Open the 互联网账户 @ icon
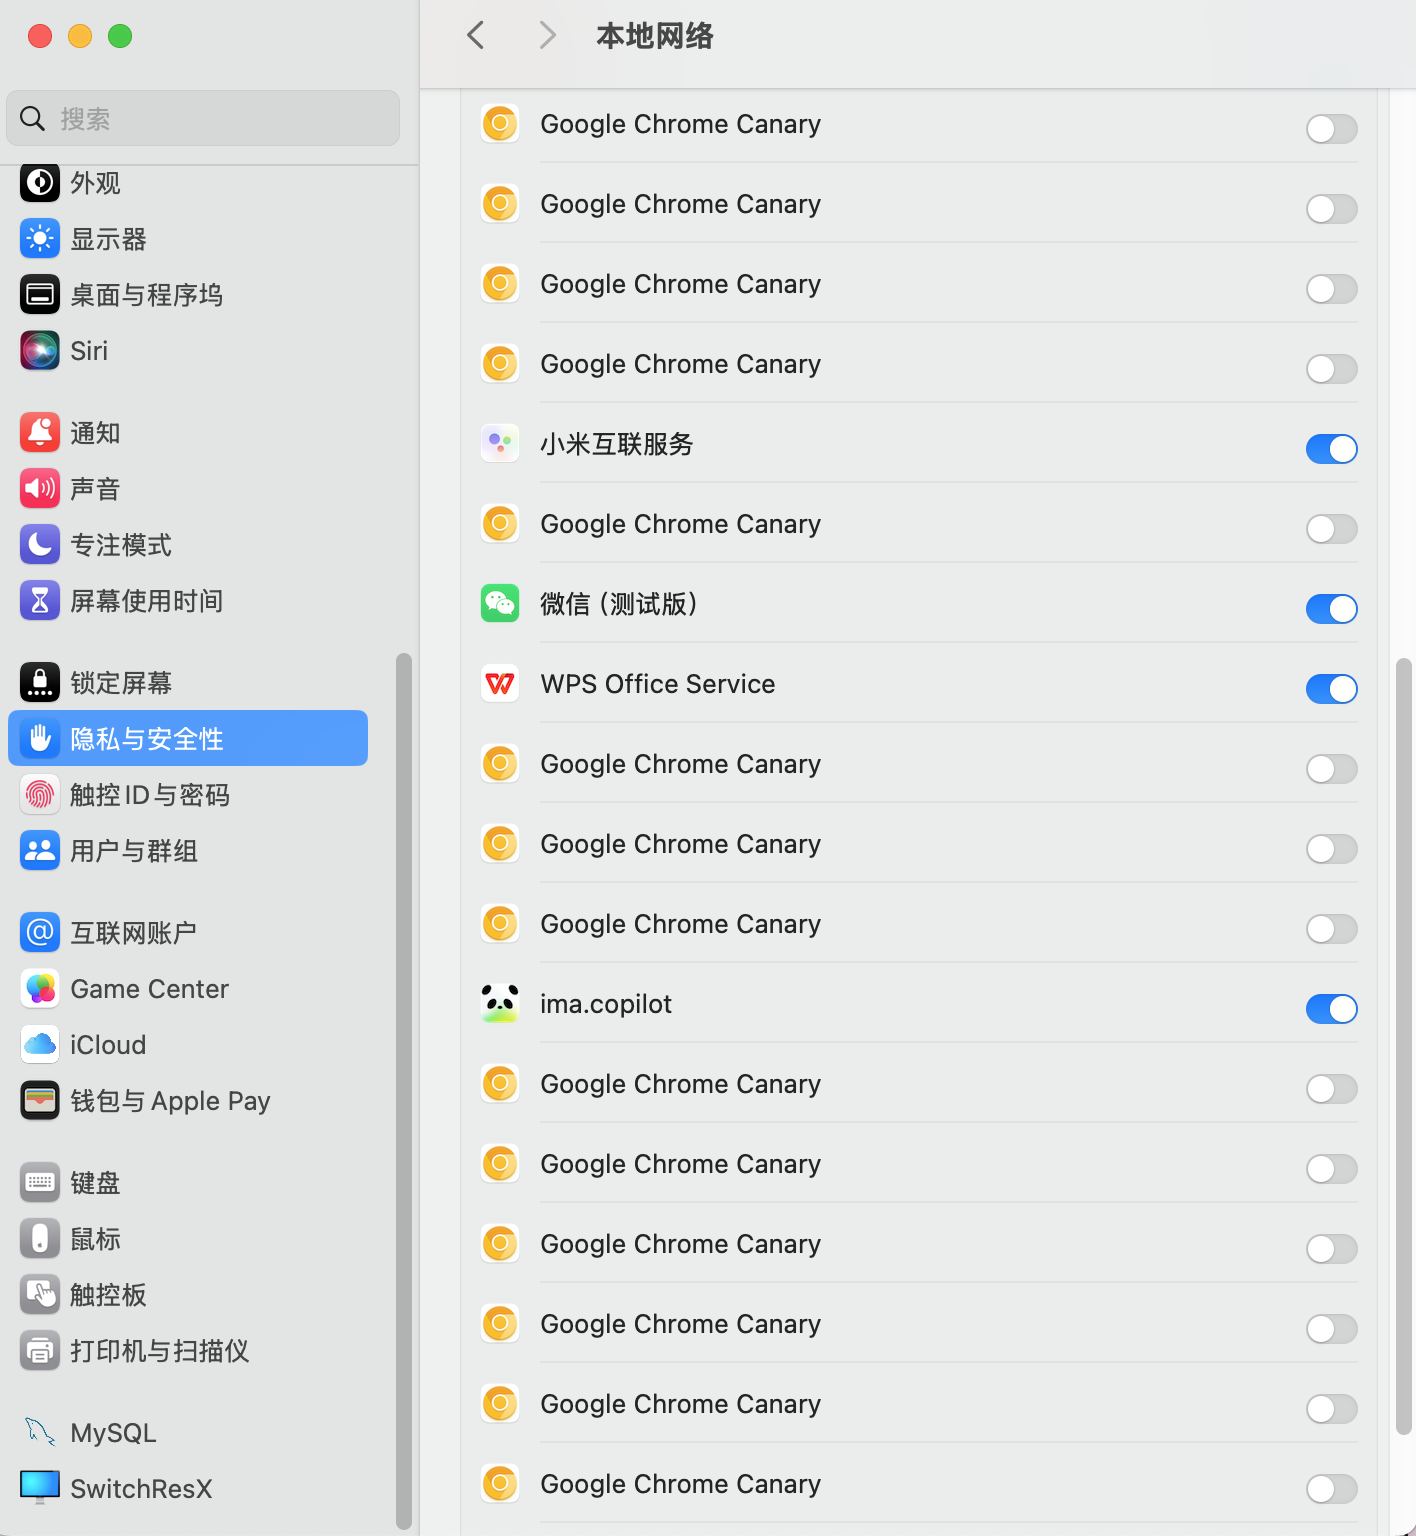Screen dimensions: 1416x1536 click(40, 933)
